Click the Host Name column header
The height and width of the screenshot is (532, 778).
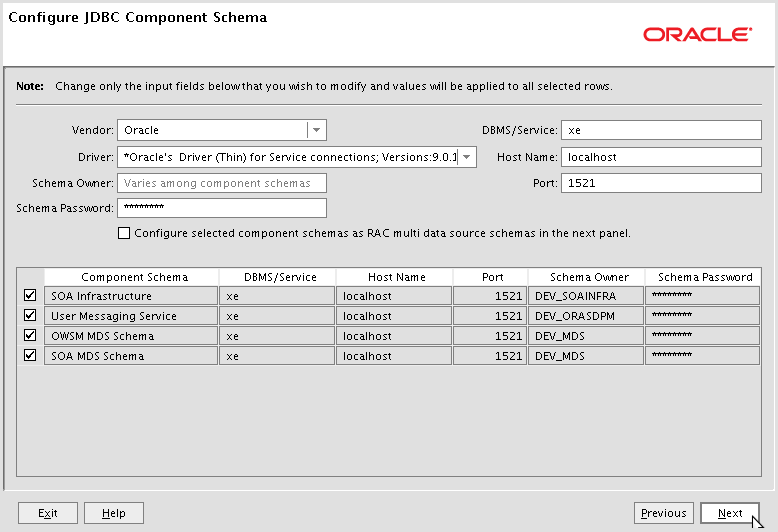click(x=394, y=277)
